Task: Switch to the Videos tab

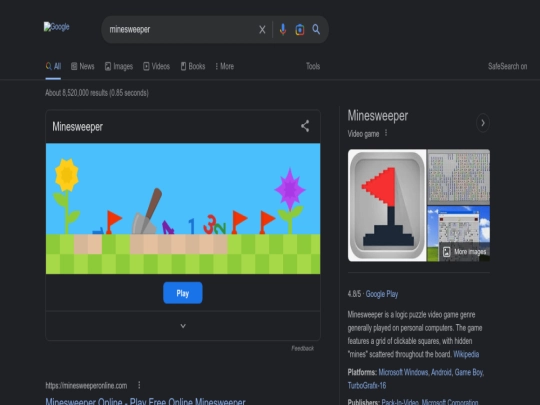Action: [x=156, y=66]
